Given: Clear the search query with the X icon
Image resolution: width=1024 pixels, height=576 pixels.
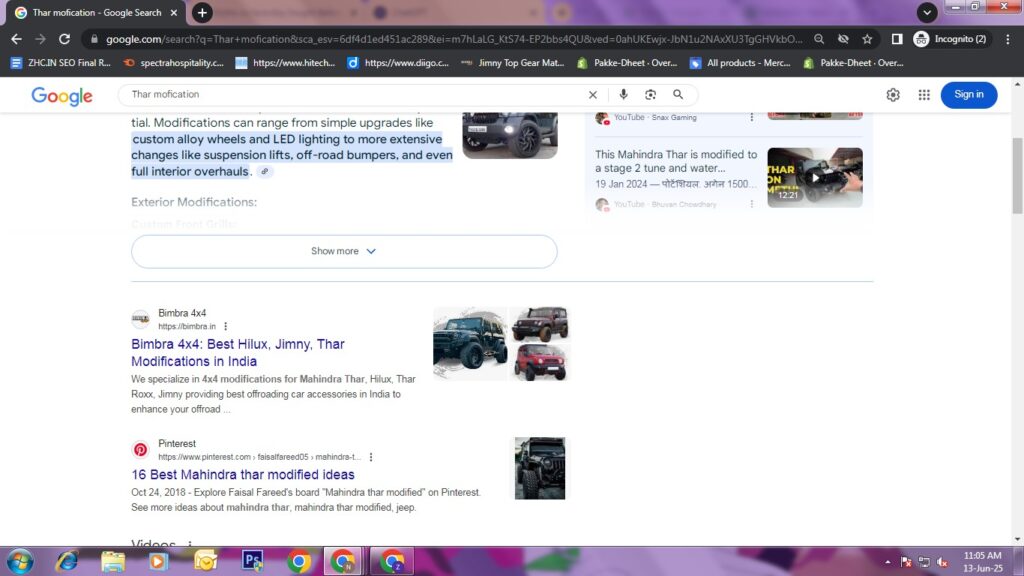Looking at the screenshot, I should tap(592, 94).
